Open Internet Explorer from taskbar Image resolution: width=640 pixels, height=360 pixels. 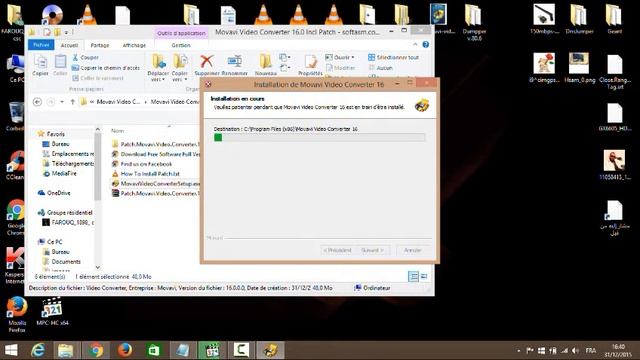pyautogui.click(x=38, y=350)
